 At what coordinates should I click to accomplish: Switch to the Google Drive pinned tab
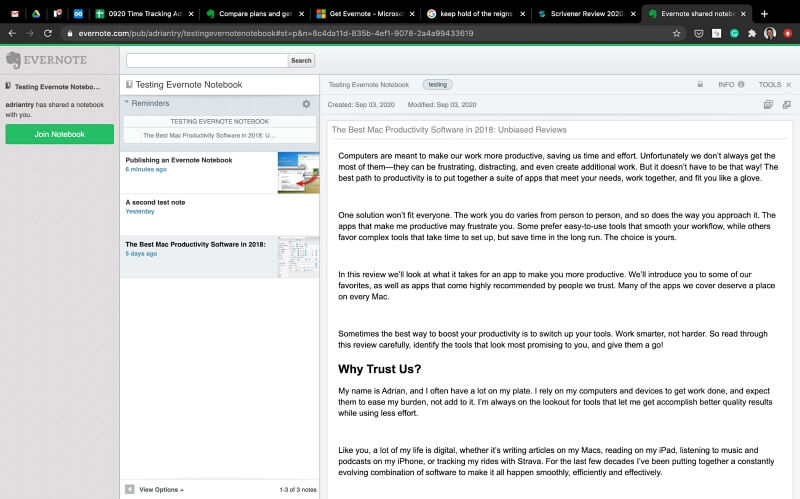coord(36,14)
